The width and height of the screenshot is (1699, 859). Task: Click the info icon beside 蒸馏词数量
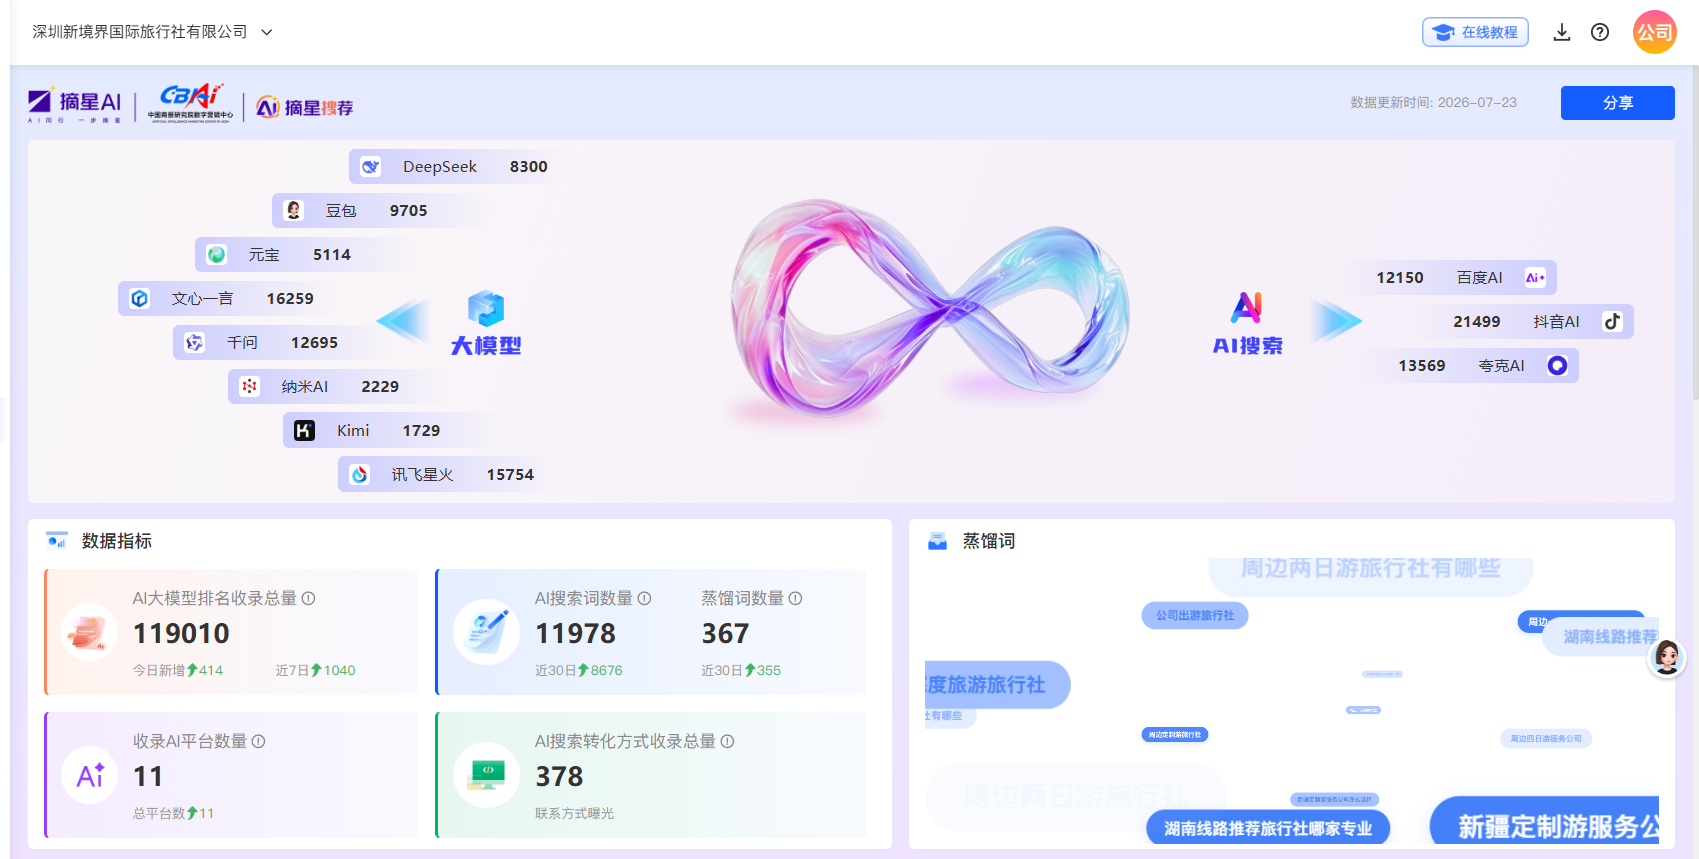(x=796, y=599)
